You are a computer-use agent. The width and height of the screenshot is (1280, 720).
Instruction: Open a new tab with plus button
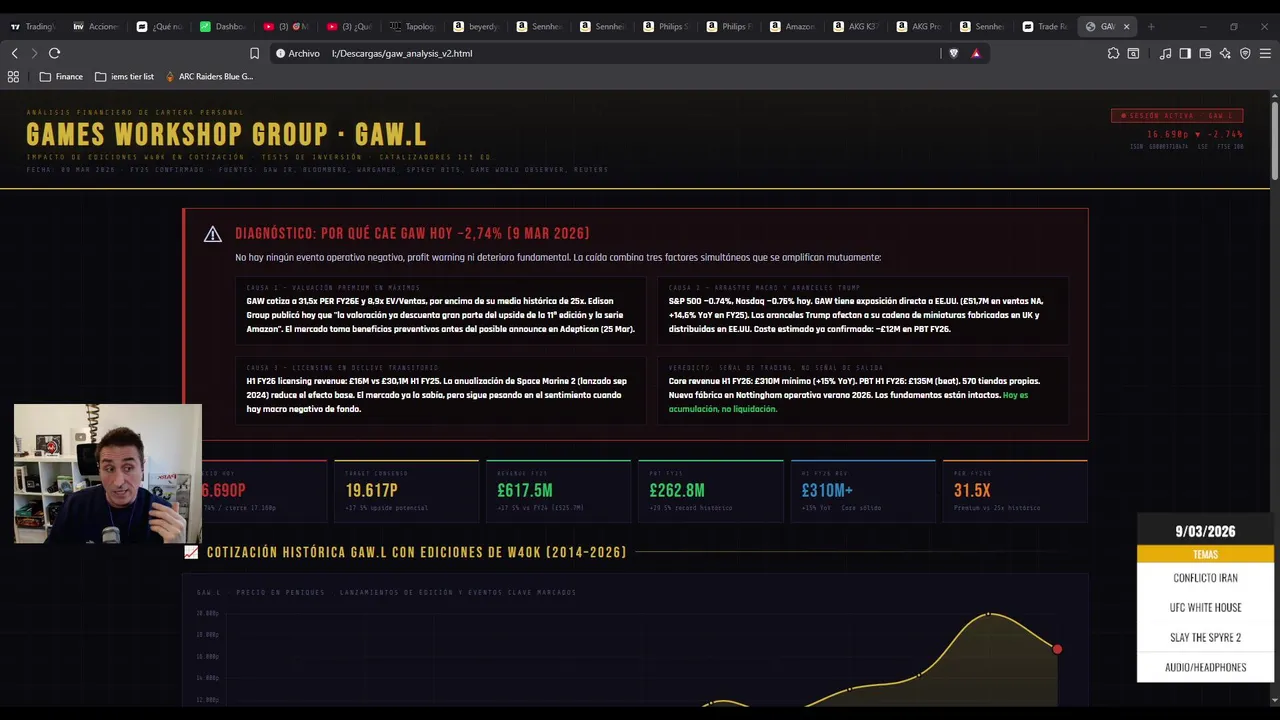point(1151,26)
